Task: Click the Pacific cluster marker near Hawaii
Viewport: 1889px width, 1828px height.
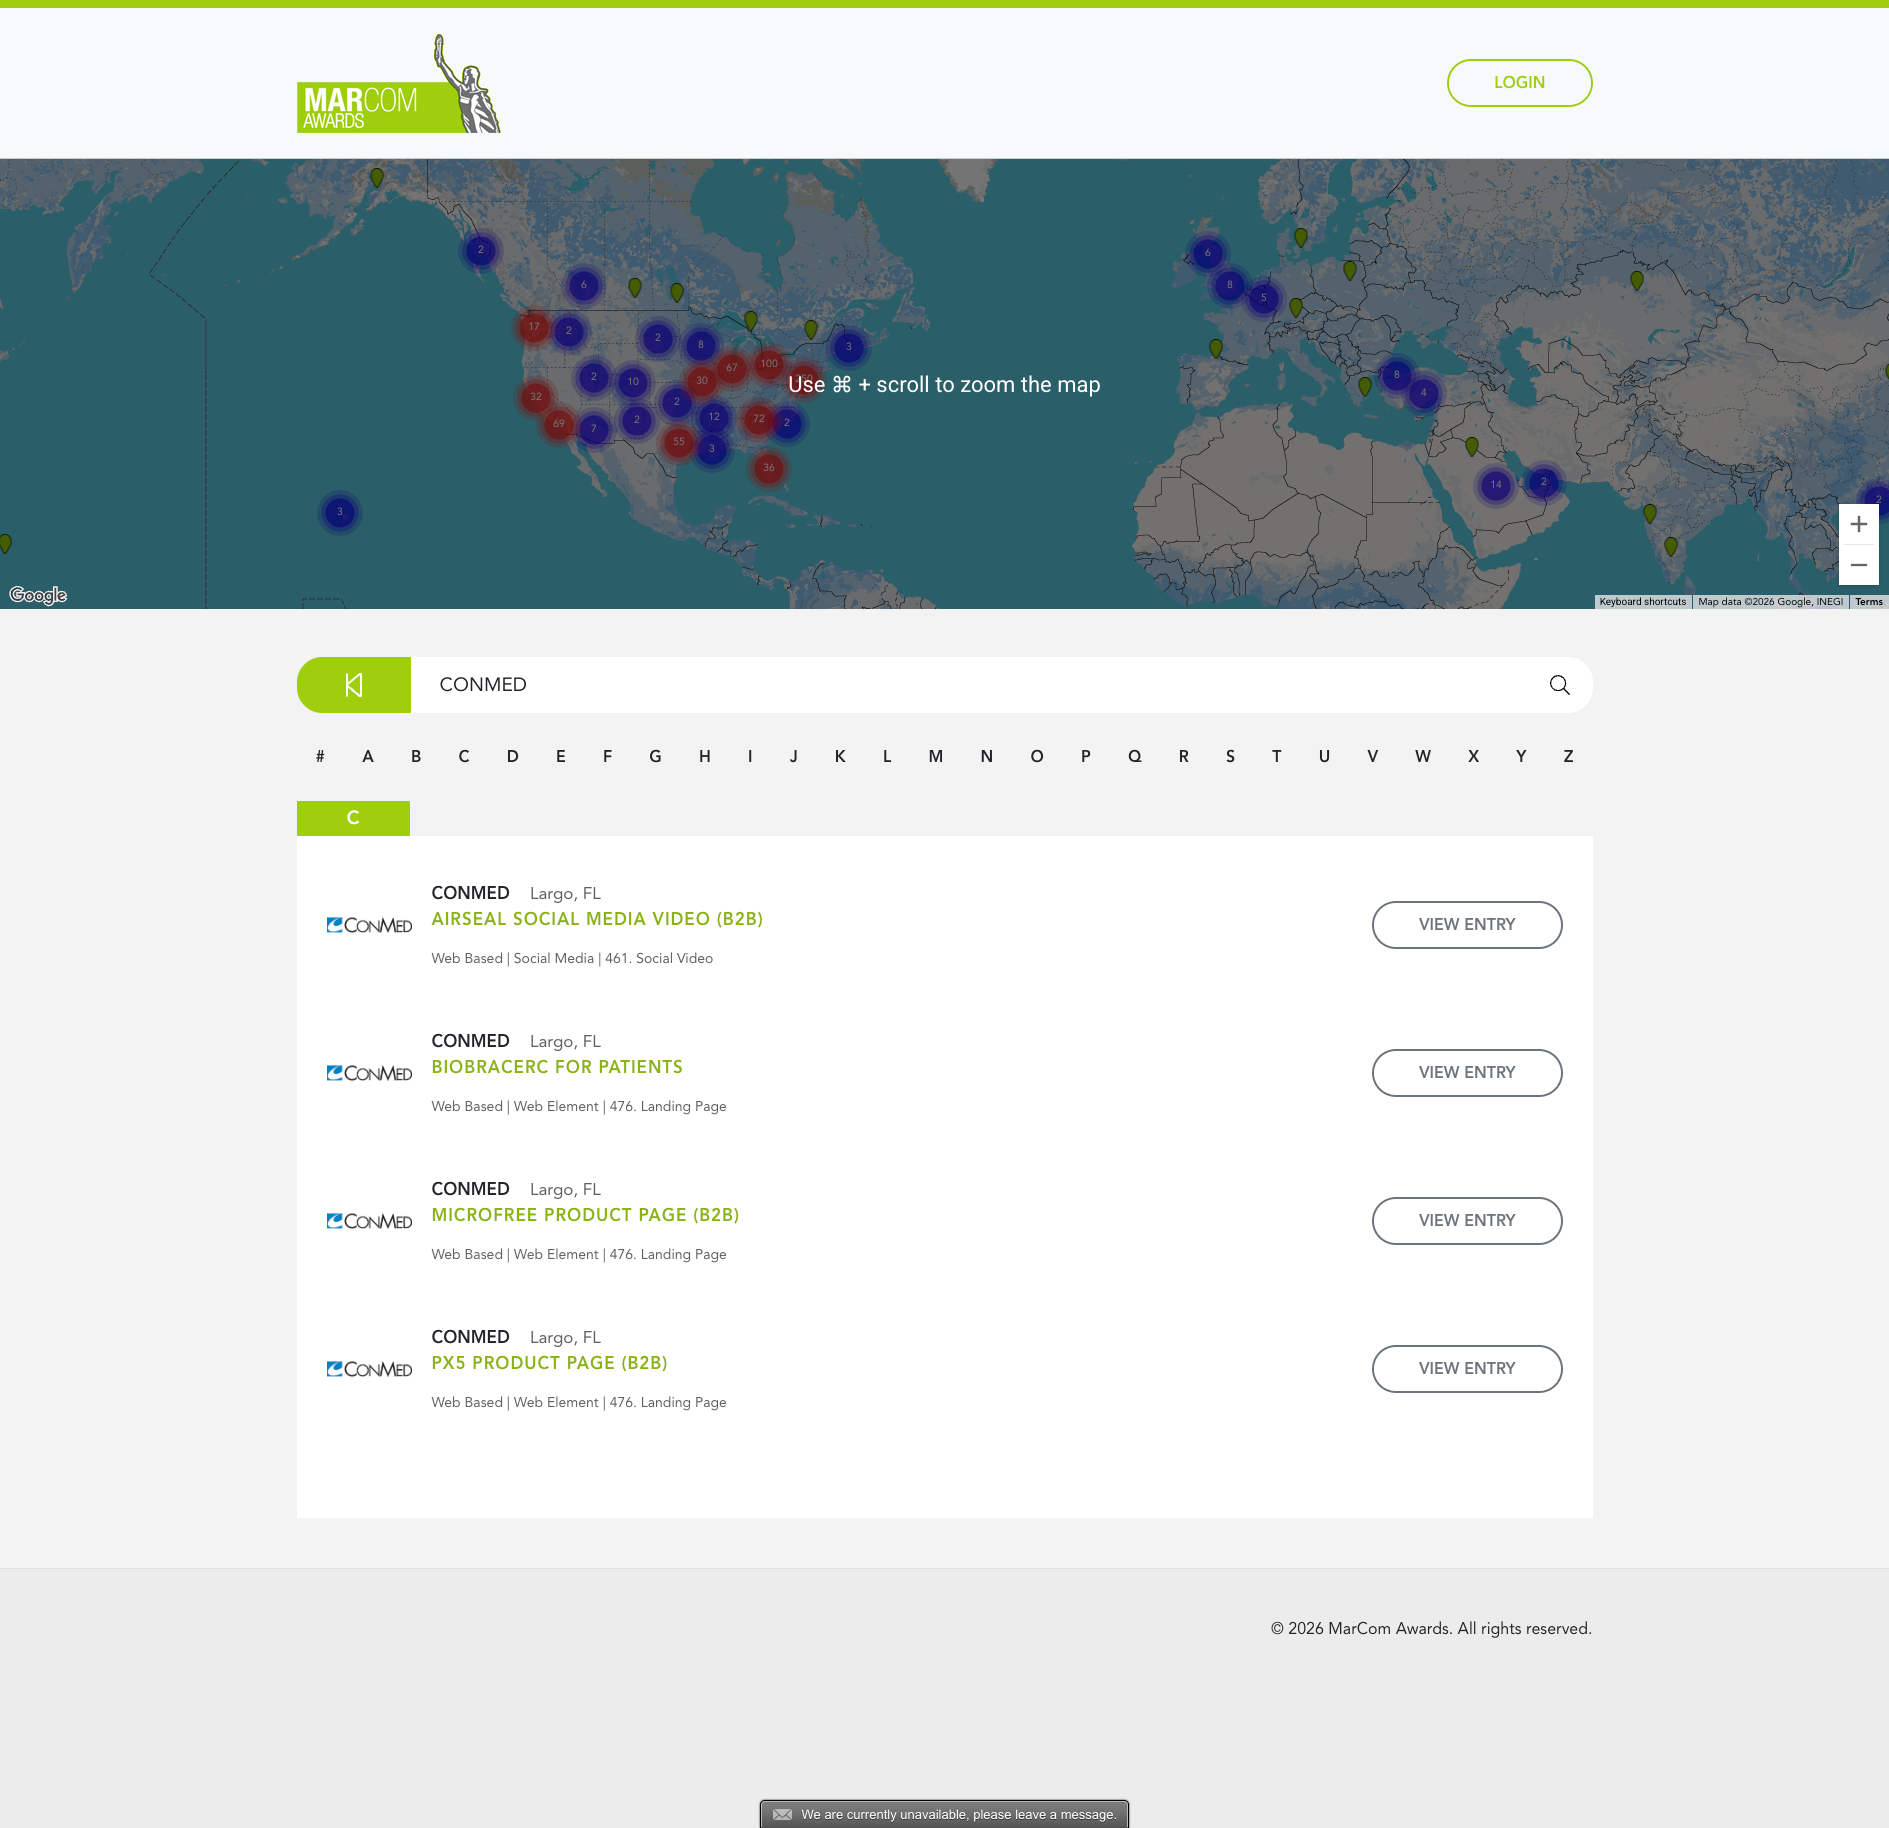Action: coord(340,512)
